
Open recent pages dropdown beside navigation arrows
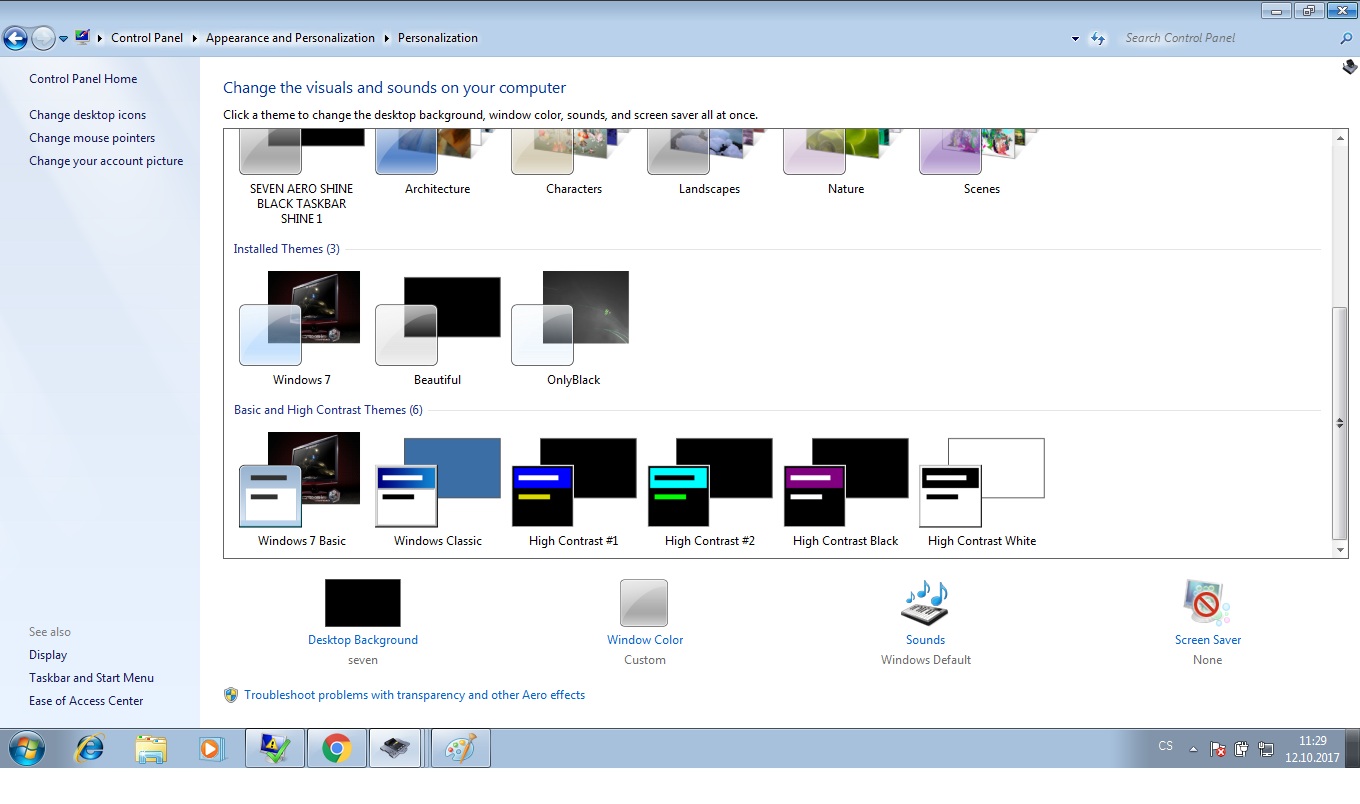pyautogui.click(x=63, y=39)
